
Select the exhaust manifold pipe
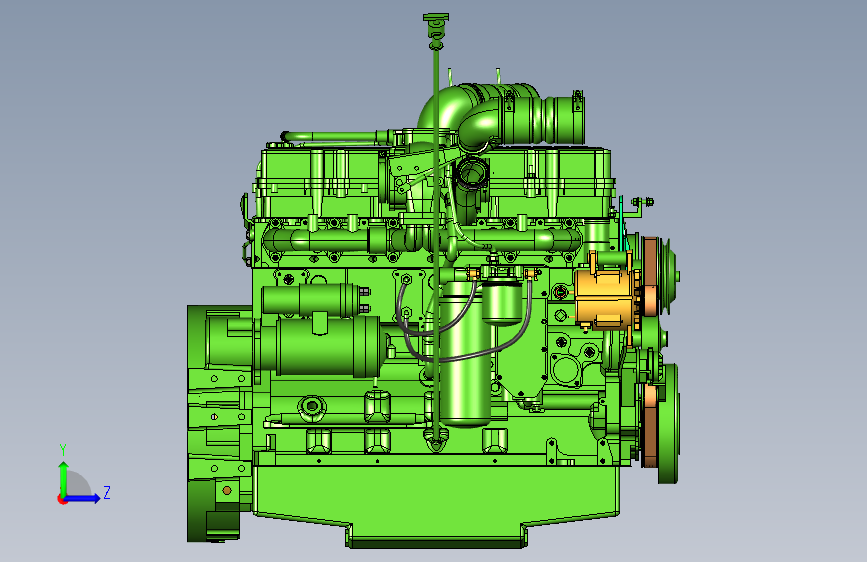pyautogui.click(x=420, y=240)
